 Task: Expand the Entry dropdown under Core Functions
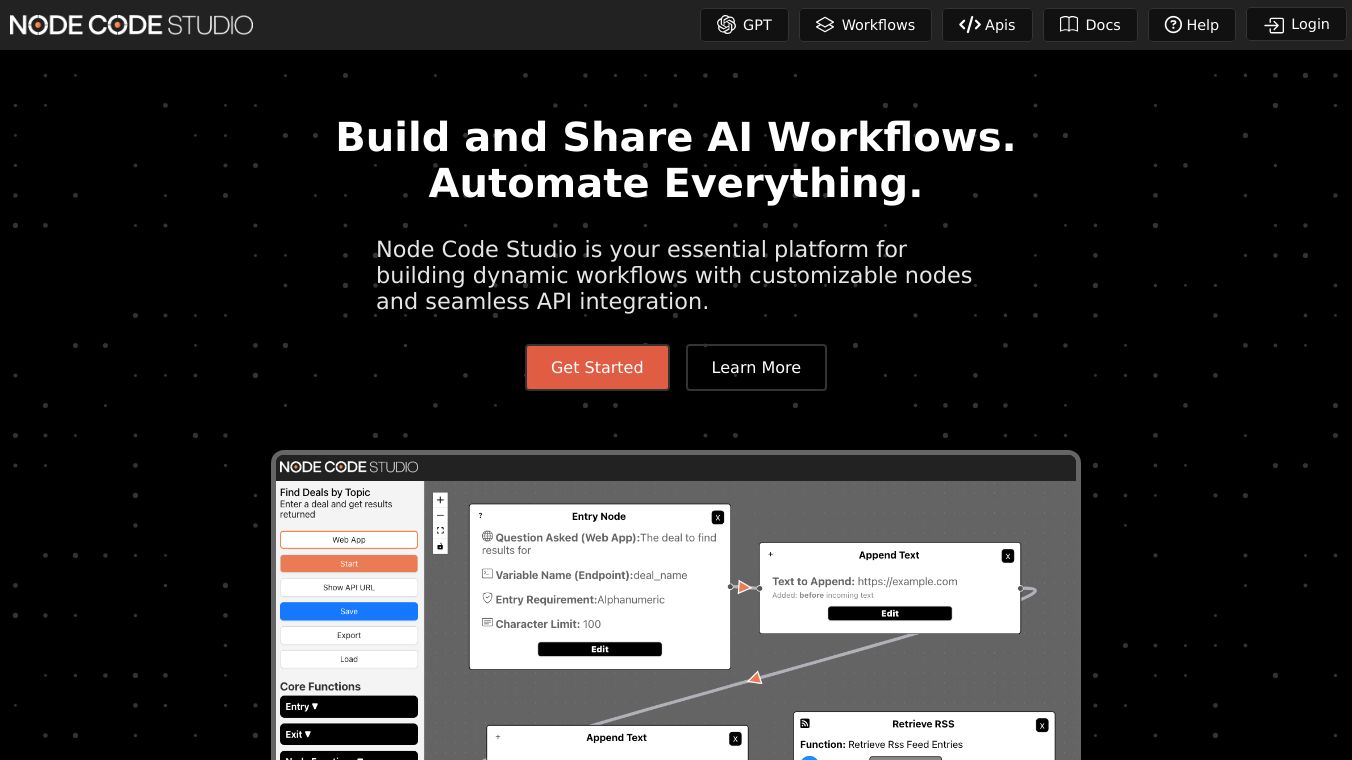(349, 707)
